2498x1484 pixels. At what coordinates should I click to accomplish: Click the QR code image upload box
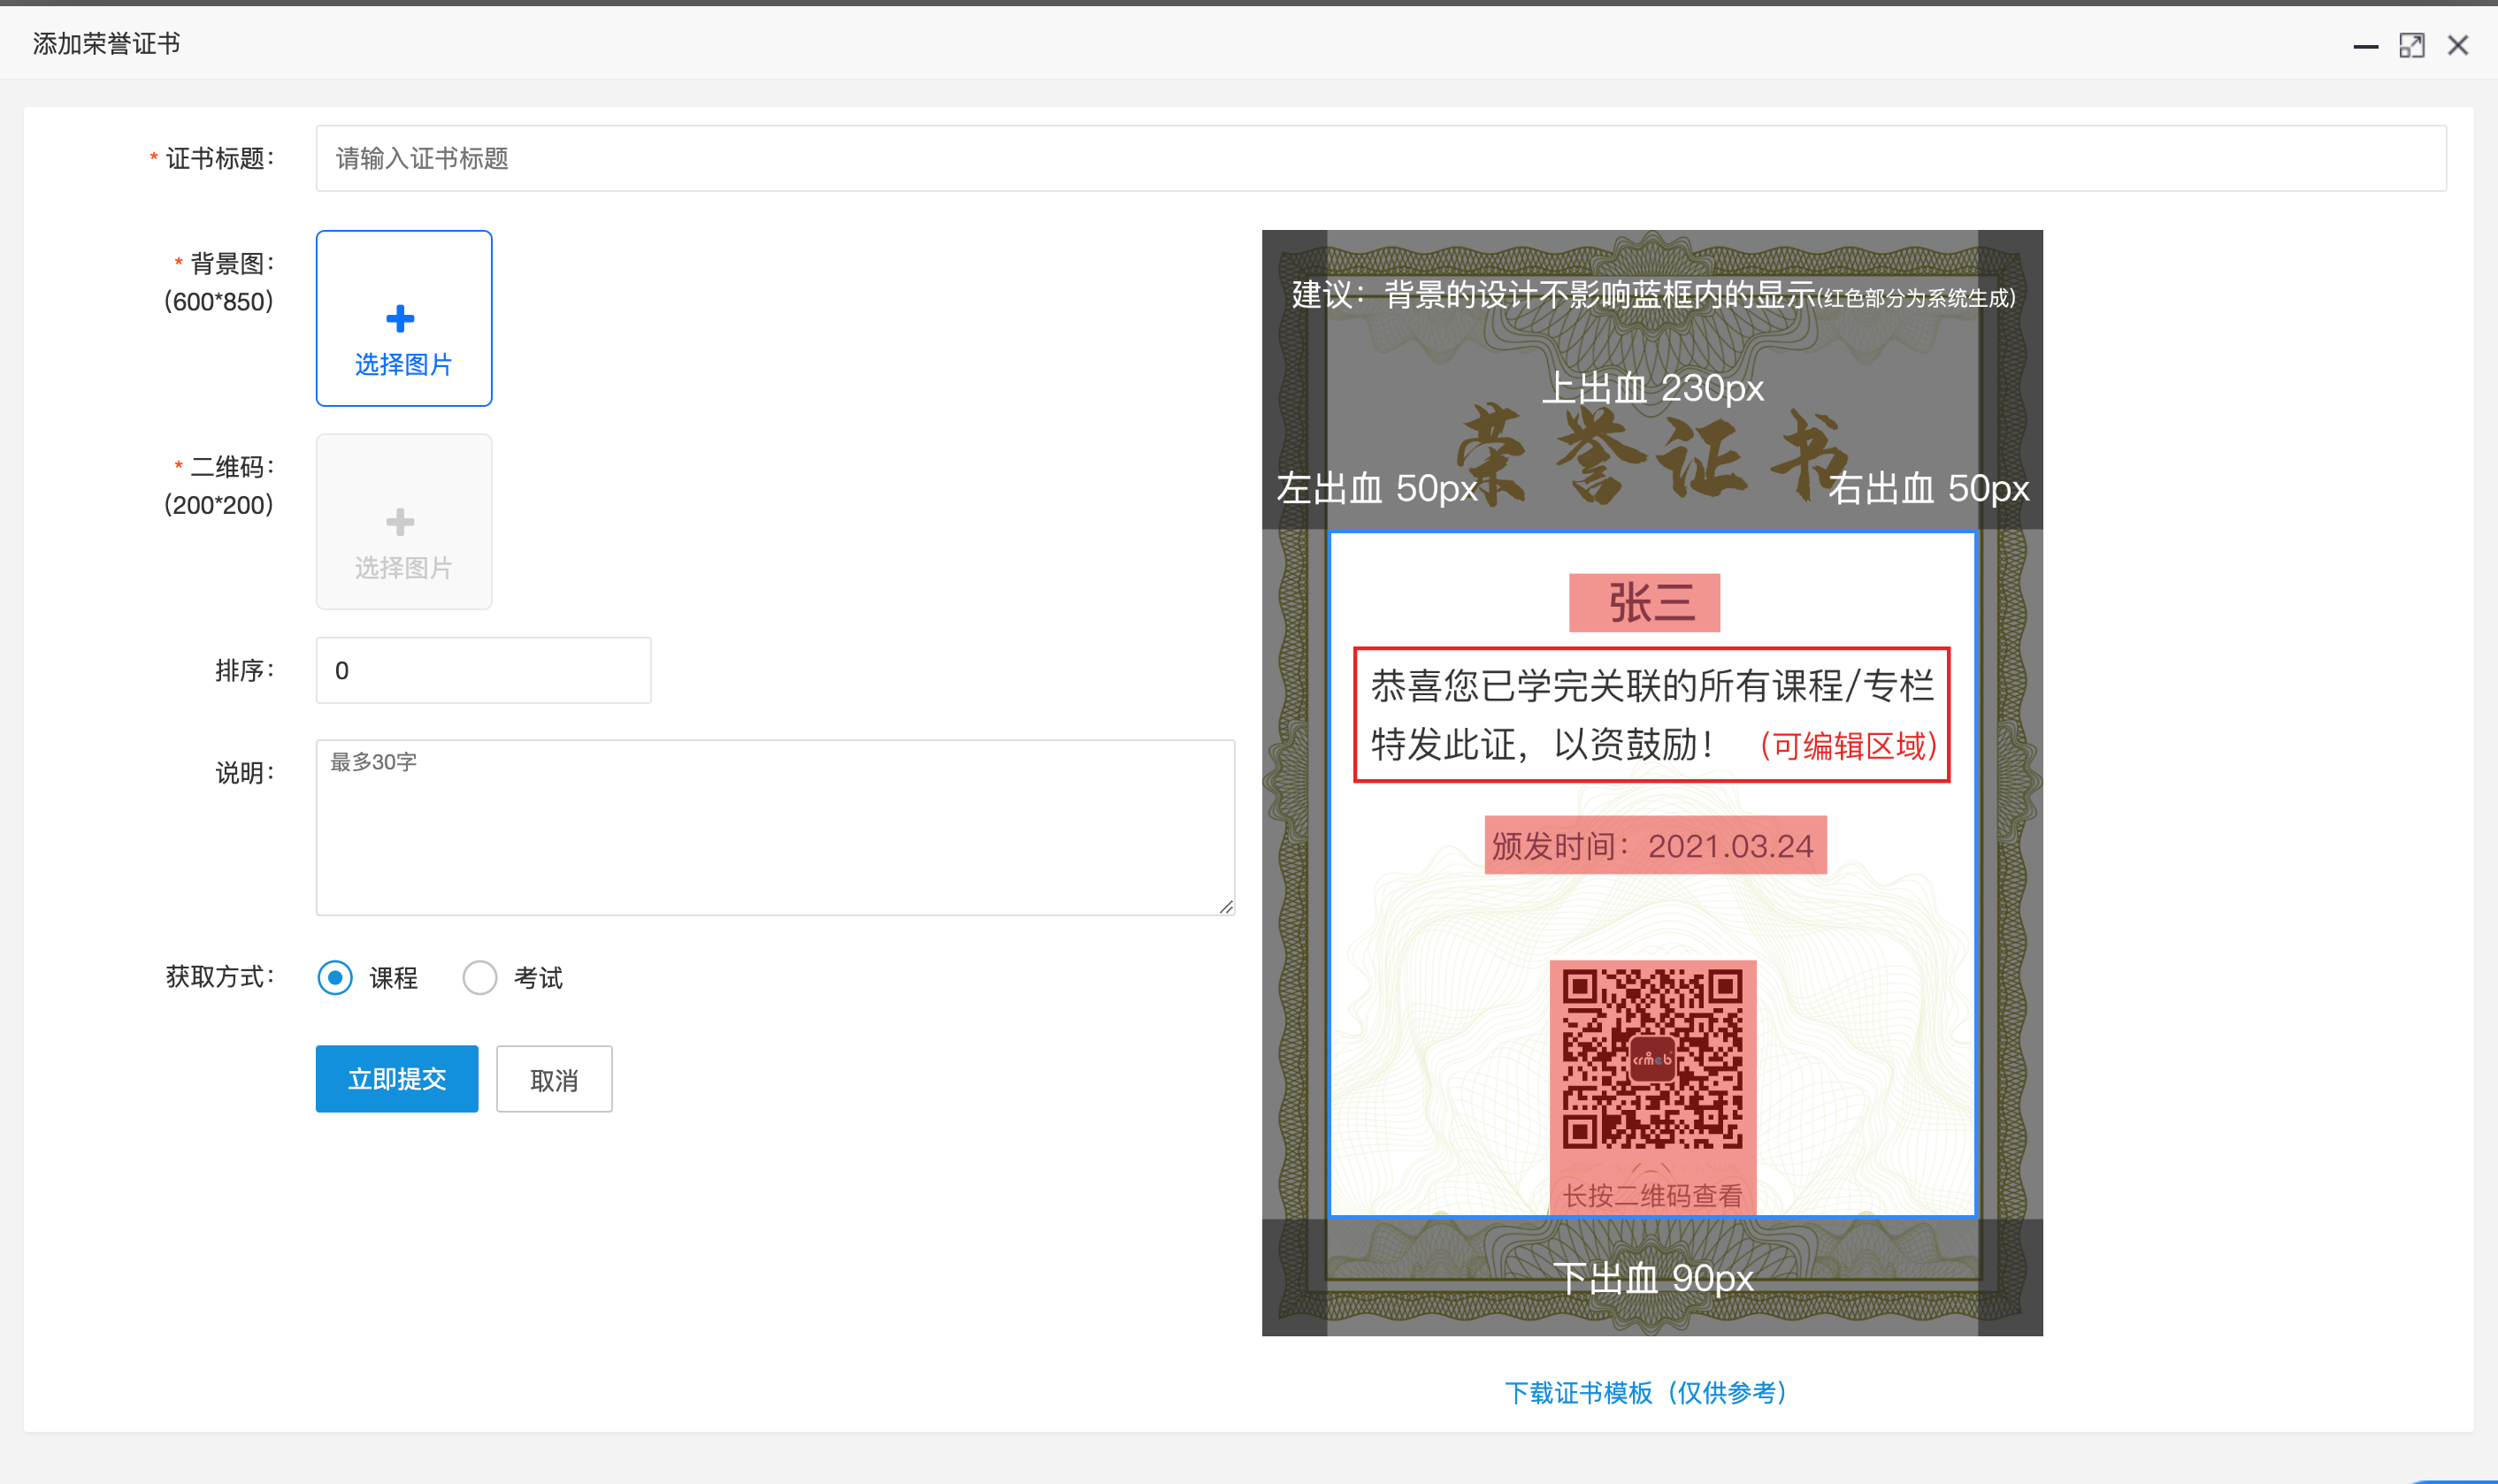404,521
